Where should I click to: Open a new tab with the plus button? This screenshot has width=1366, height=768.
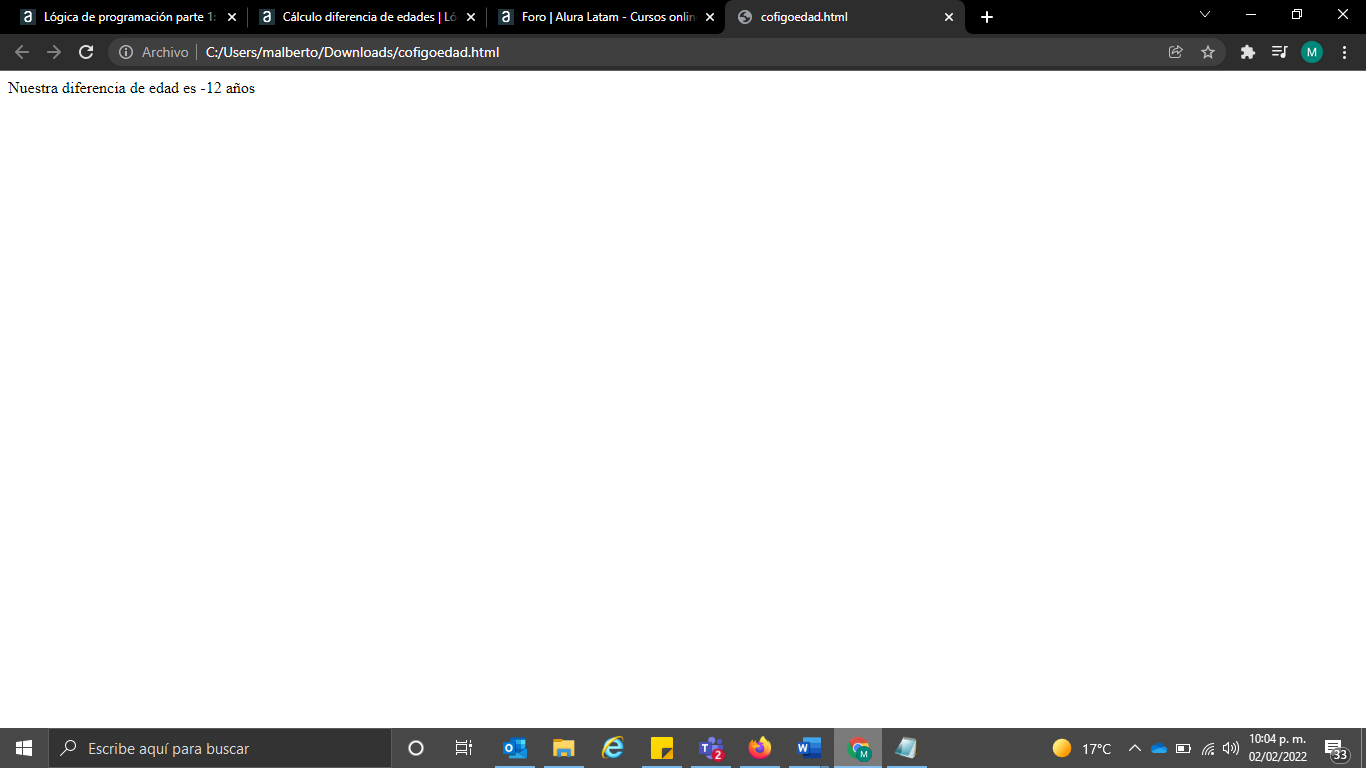(x=987, y=17)
